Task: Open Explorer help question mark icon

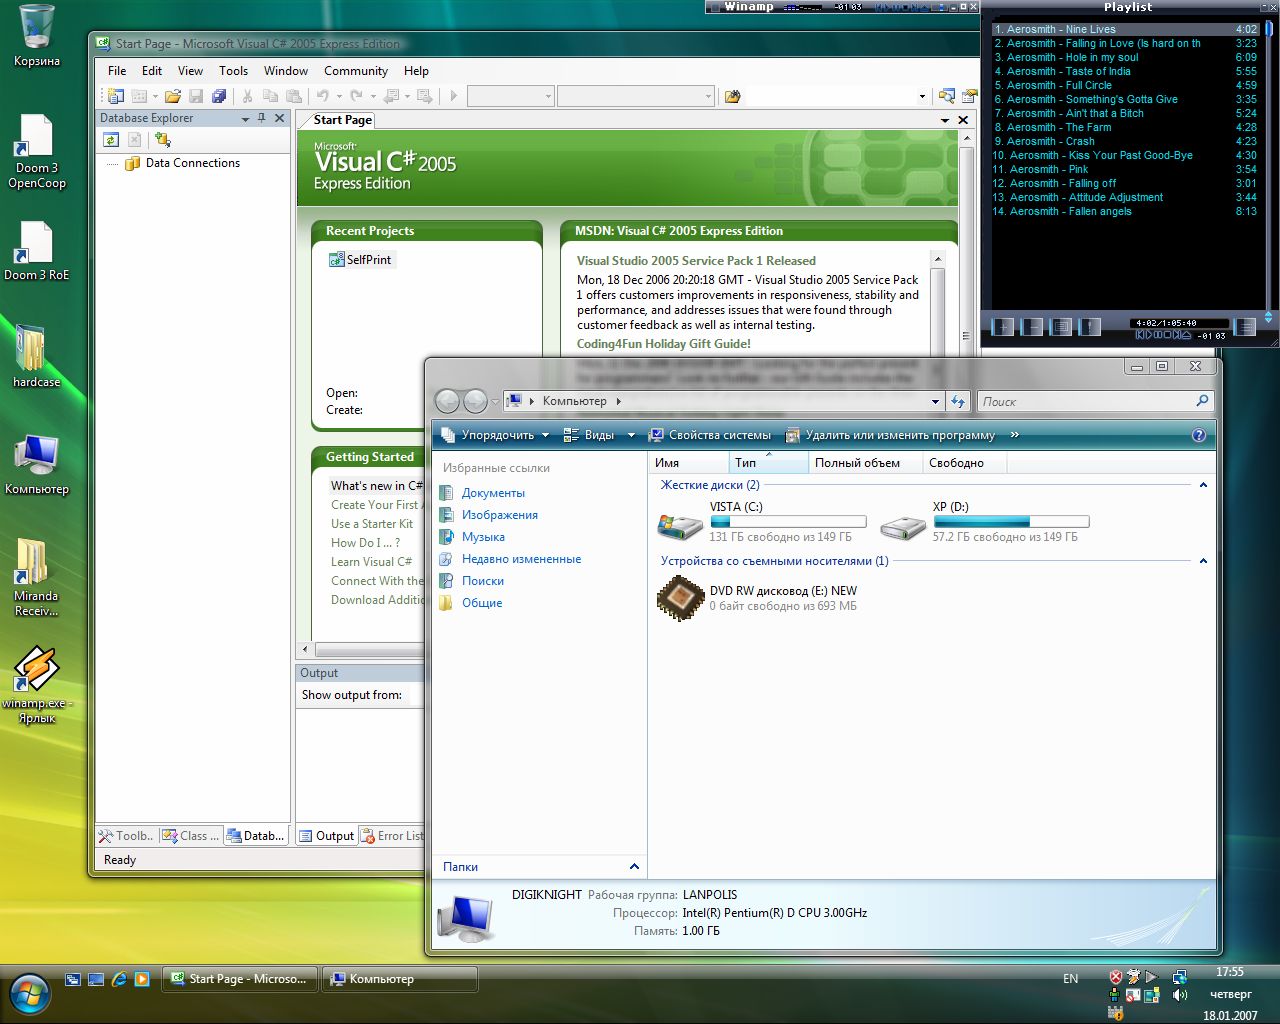Action: coord(1199,435)
